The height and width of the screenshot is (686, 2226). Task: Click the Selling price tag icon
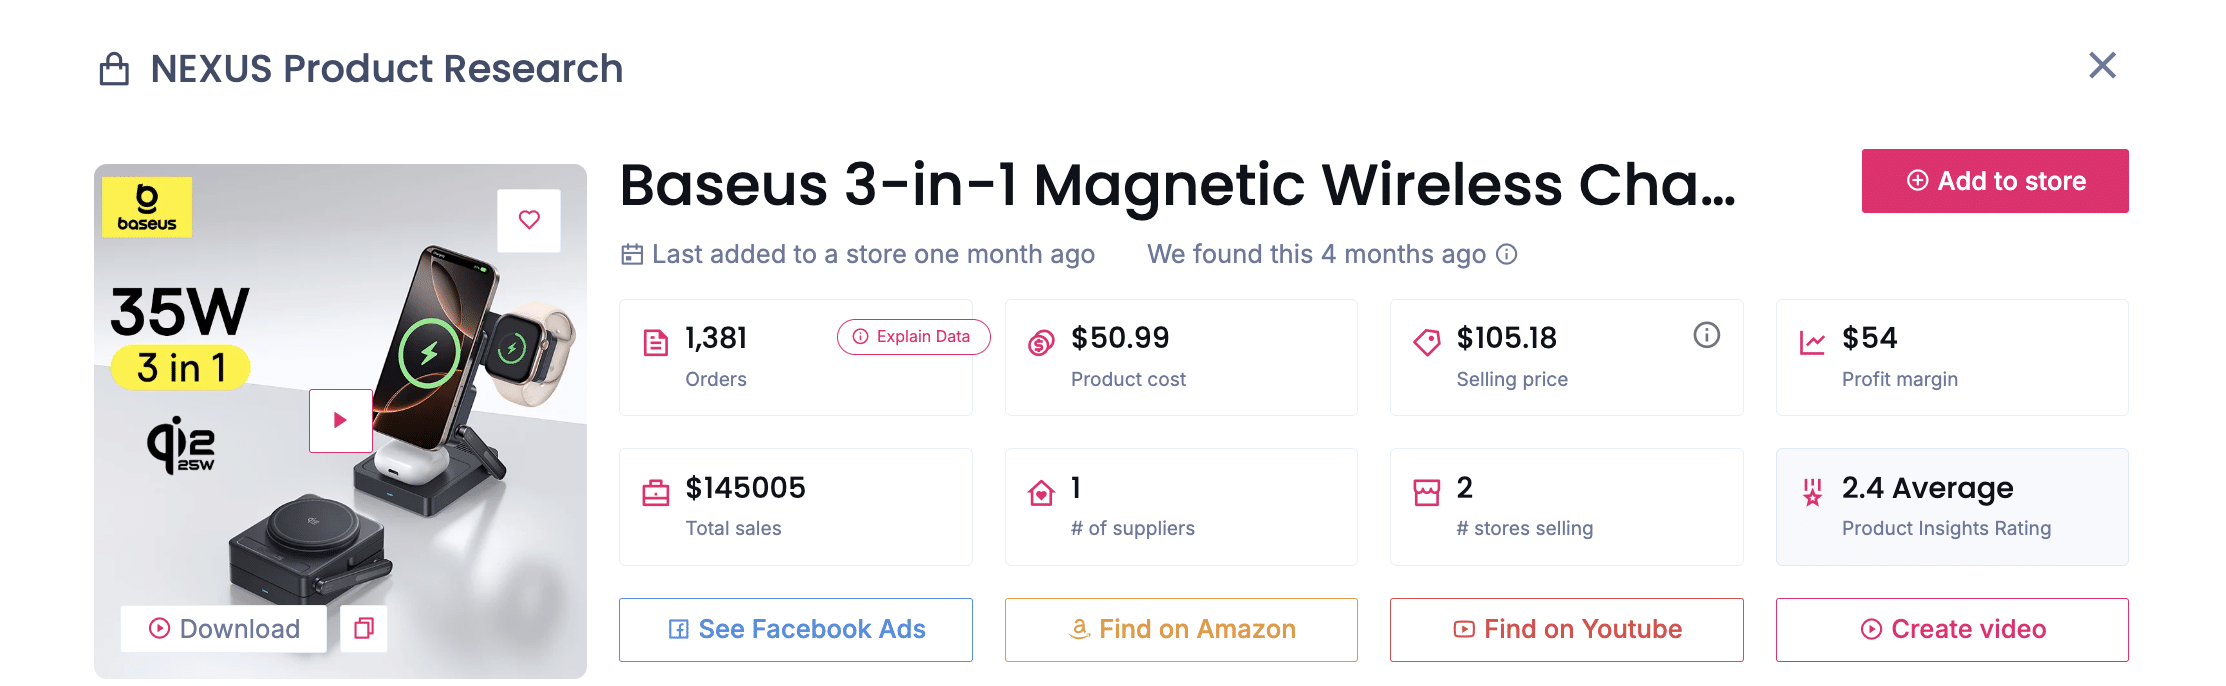(x=1426, y=340)
